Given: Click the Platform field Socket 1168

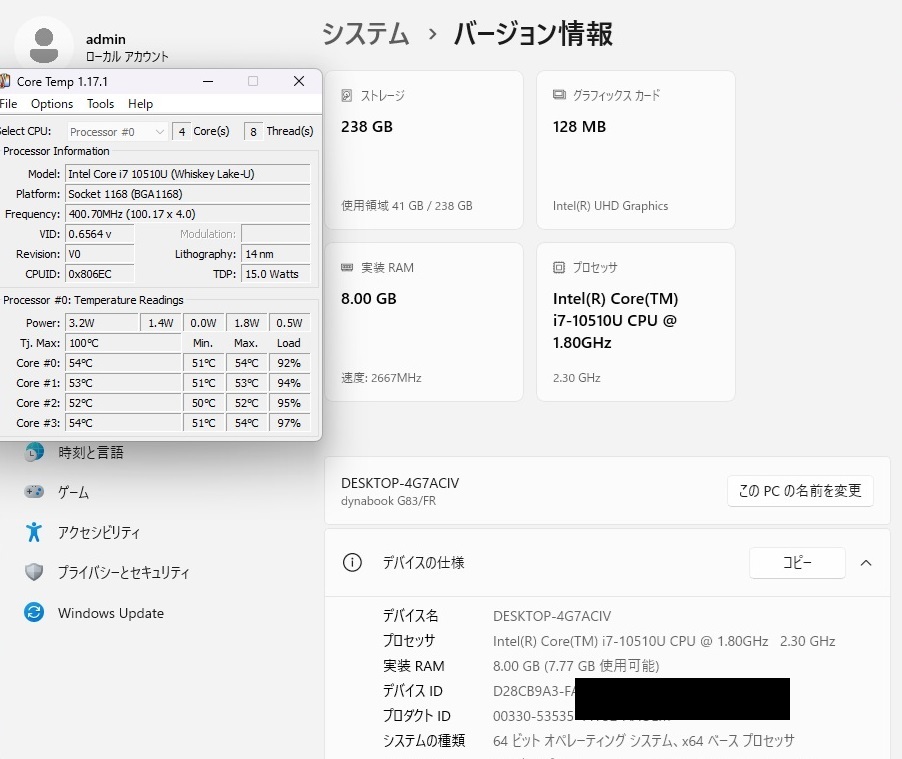Looking at the screenshot, I should pyautogui.click(x=188, y=194).
